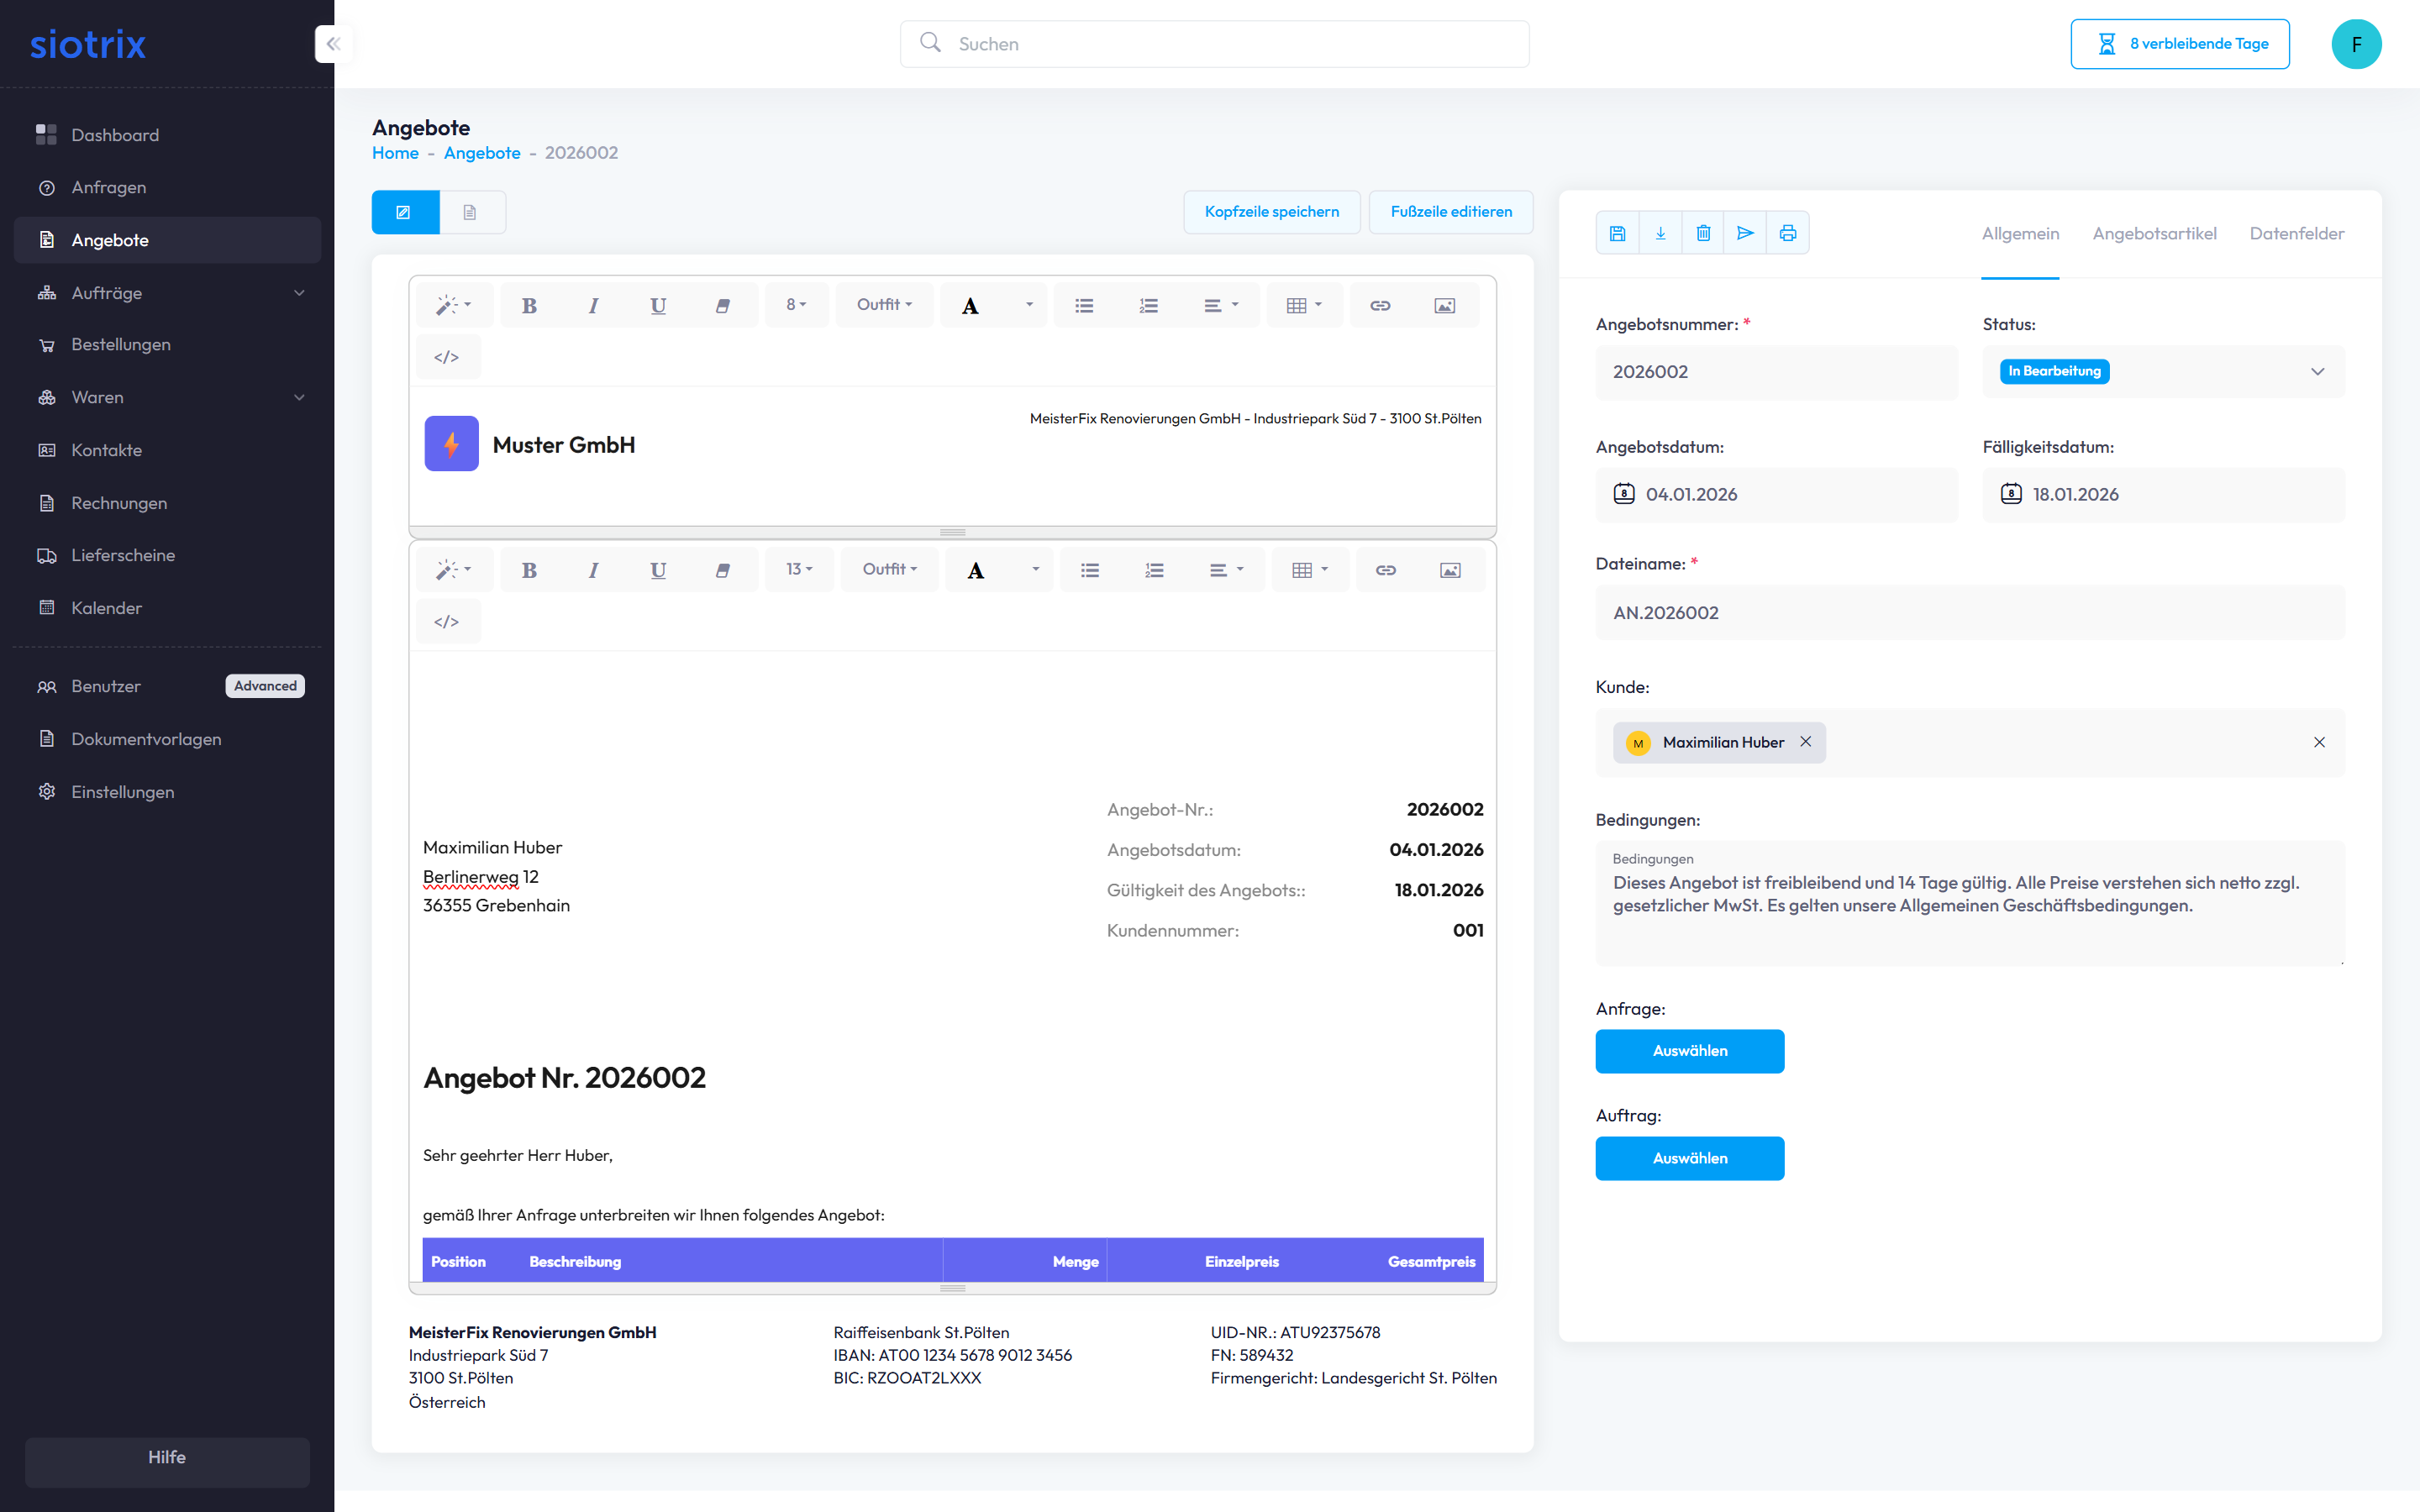Open the Status dropdown showing In Bearbeitung

(x=2162, y=371)
